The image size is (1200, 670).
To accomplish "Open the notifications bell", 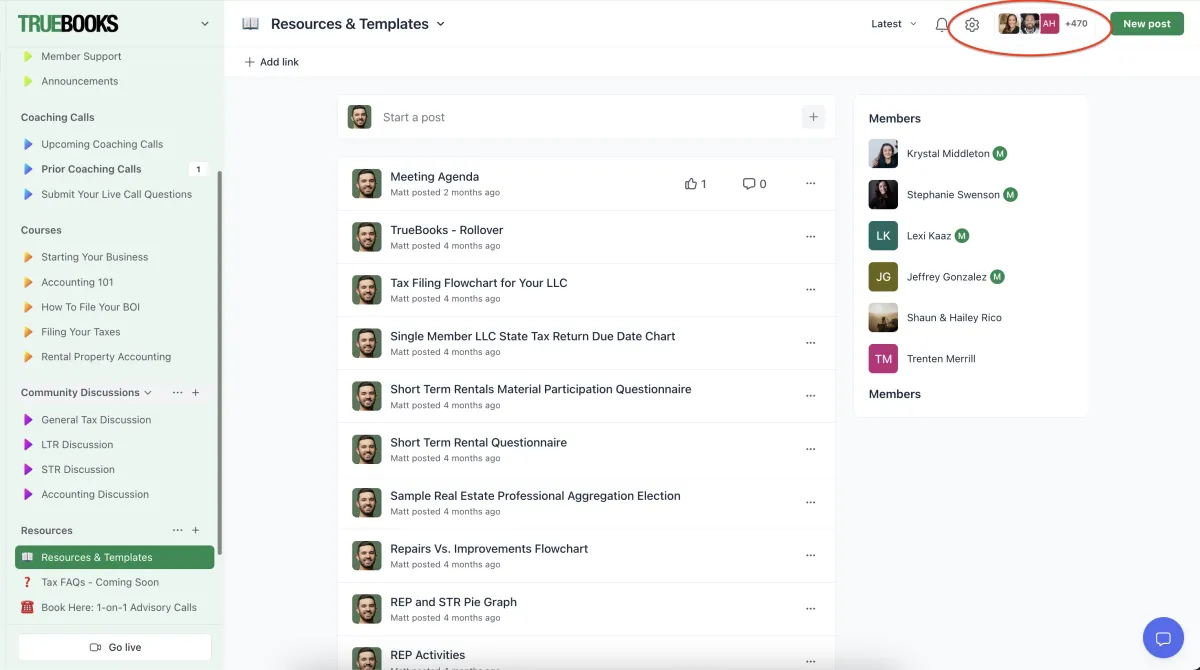I will pos(942,24).
